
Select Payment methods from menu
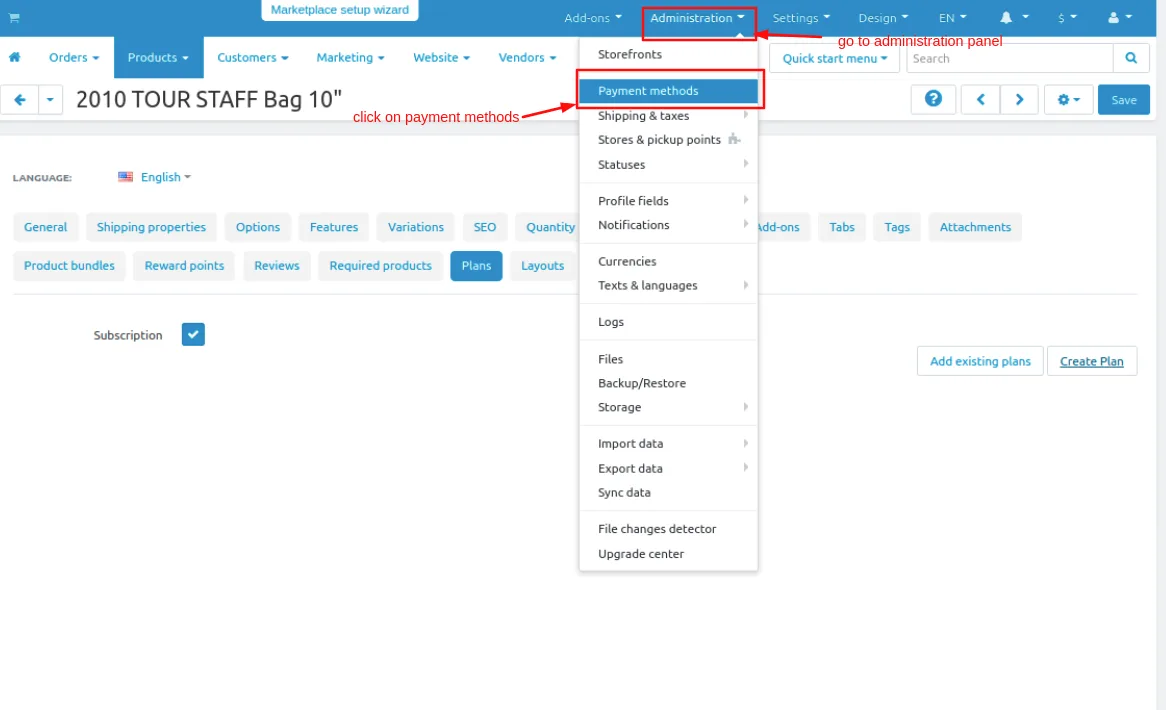[668, 91]
